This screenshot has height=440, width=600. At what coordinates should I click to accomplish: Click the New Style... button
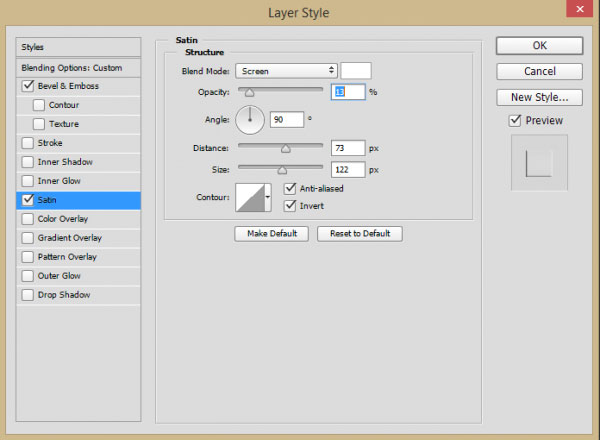click(x=540, y=97)
